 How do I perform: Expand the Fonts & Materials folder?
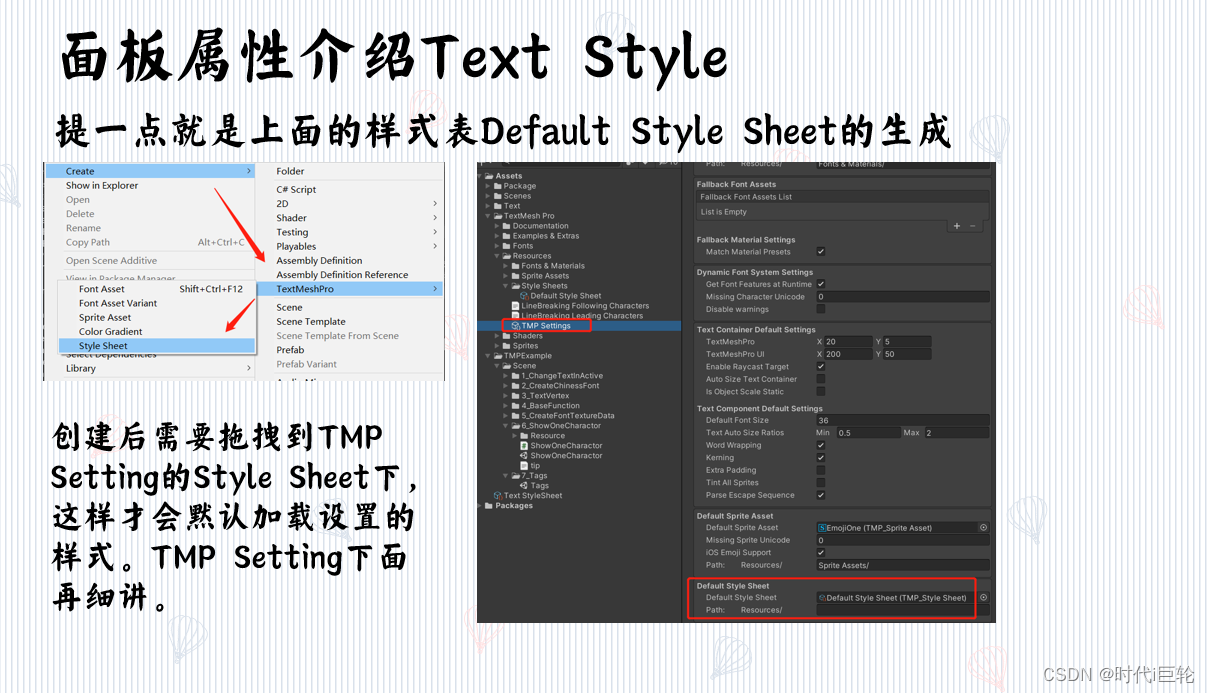coord(506,266)
